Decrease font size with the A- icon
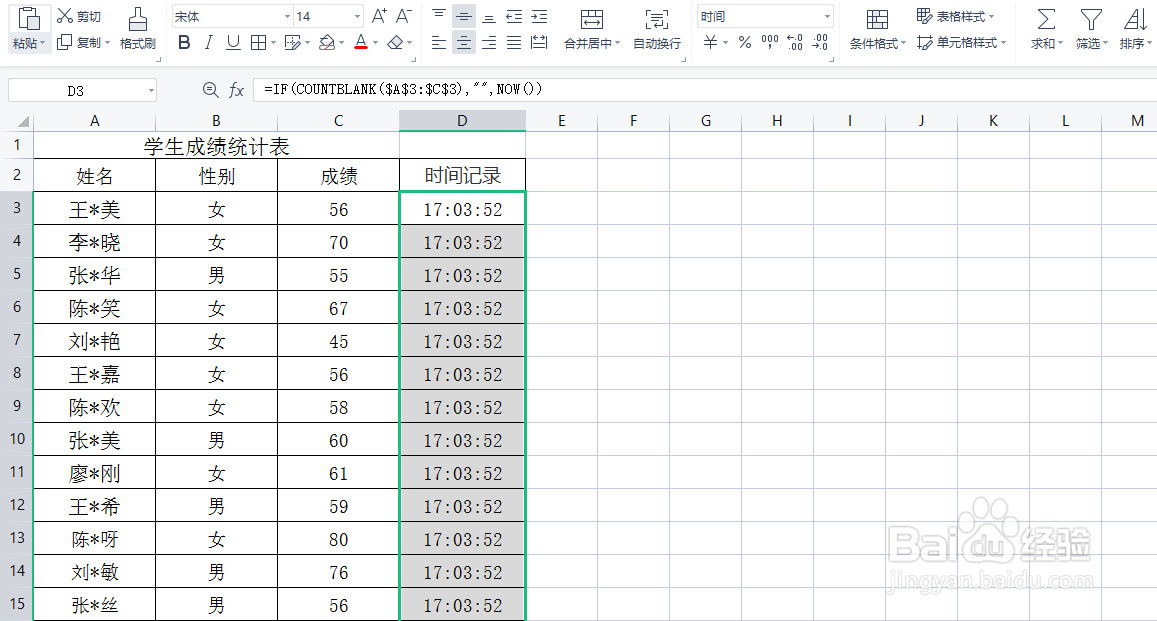Screen dimensions: 1157x621 (x=403, y=15)
